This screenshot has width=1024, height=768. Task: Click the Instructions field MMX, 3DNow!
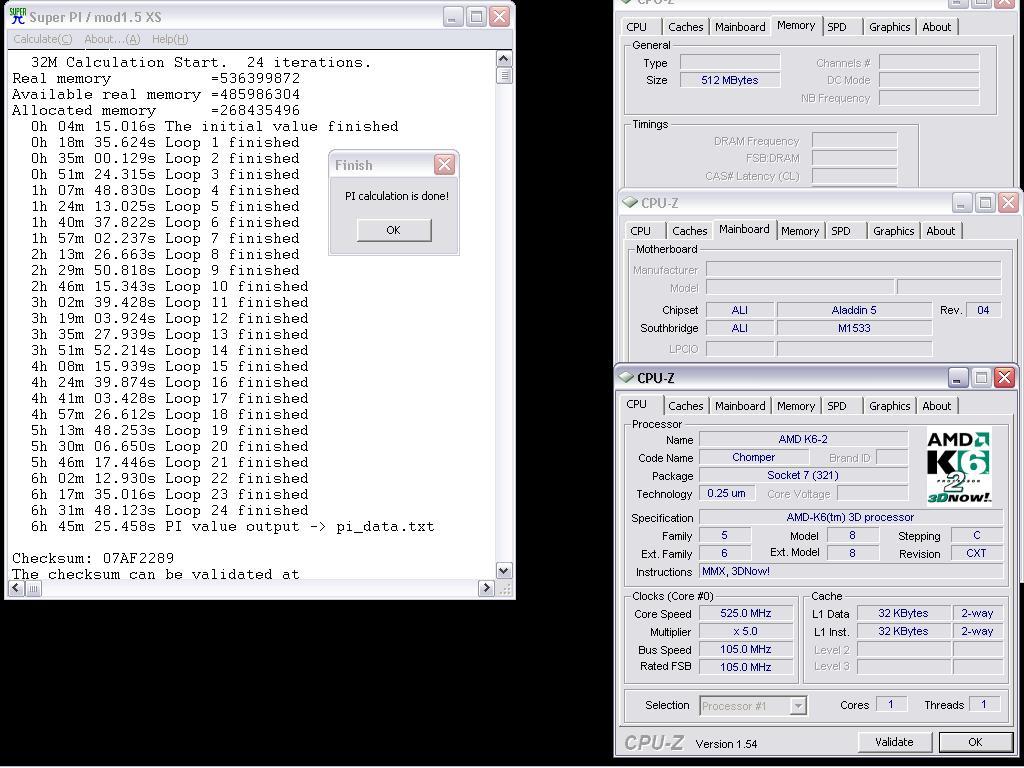[850, 571]
